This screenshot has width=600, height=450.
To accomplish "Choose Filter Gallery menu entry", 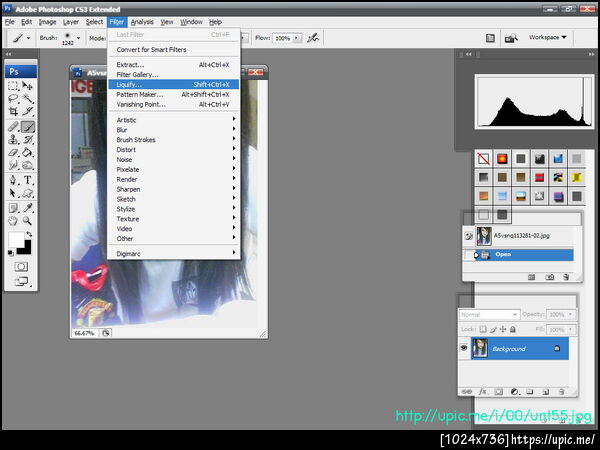I will (174, 75).
